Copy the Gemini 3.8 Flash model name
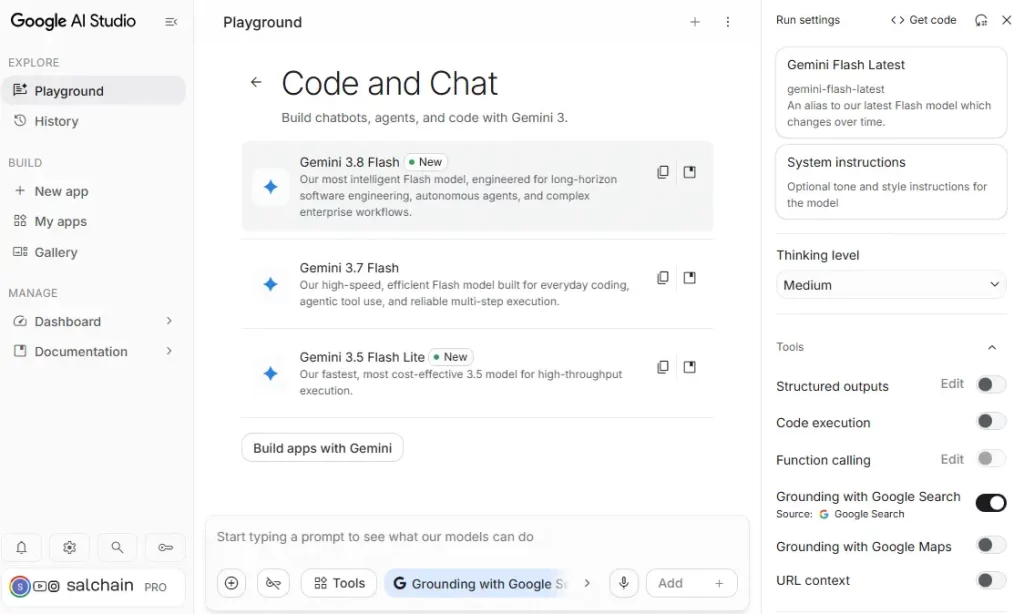Viewport: 1024px width, 614px height. tap(663, 172)
